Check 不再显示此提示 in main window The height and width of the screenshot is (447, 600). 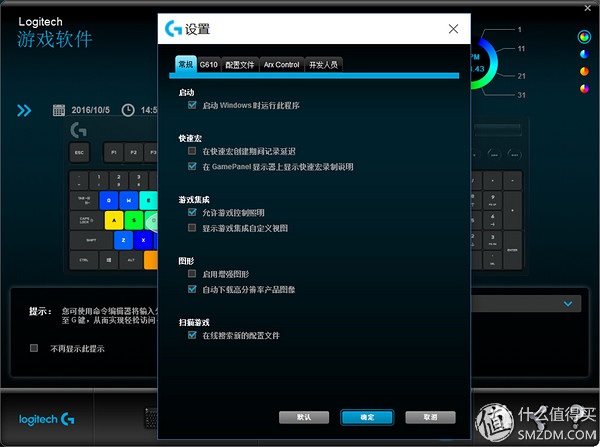click(34, 348)
